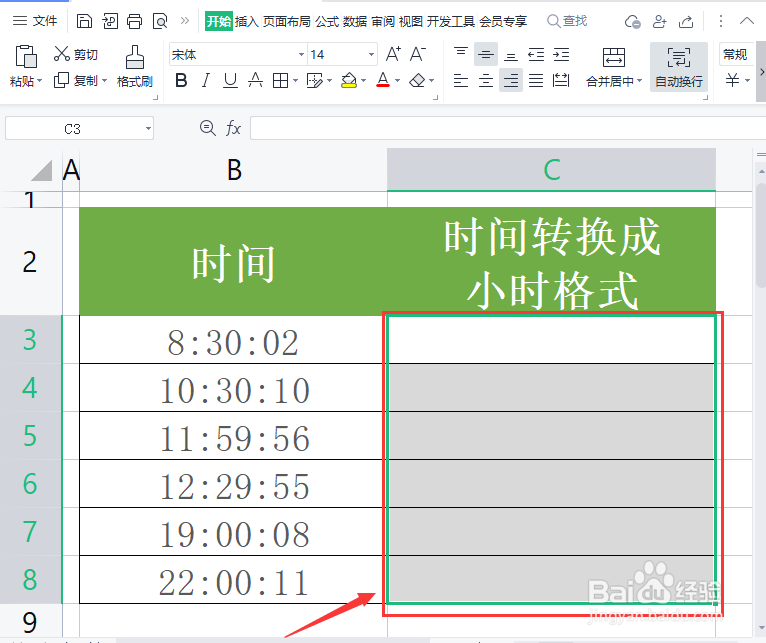
Task: Select column C header
Action: coord(552,170)
